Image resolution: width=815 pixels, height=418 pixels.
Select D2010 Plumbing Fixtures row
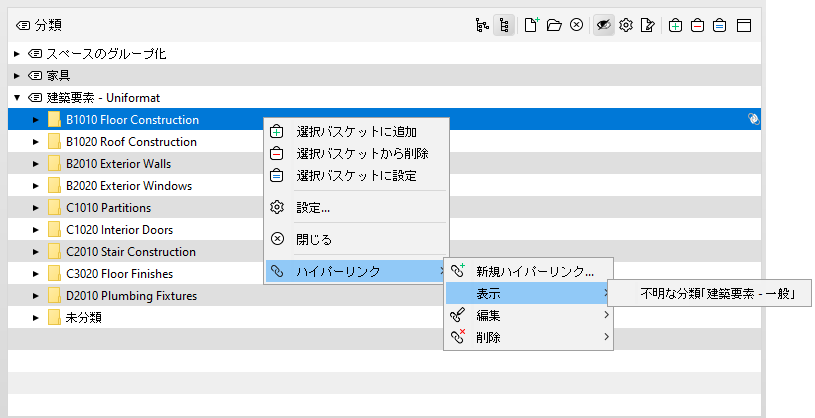coord(384,296)
